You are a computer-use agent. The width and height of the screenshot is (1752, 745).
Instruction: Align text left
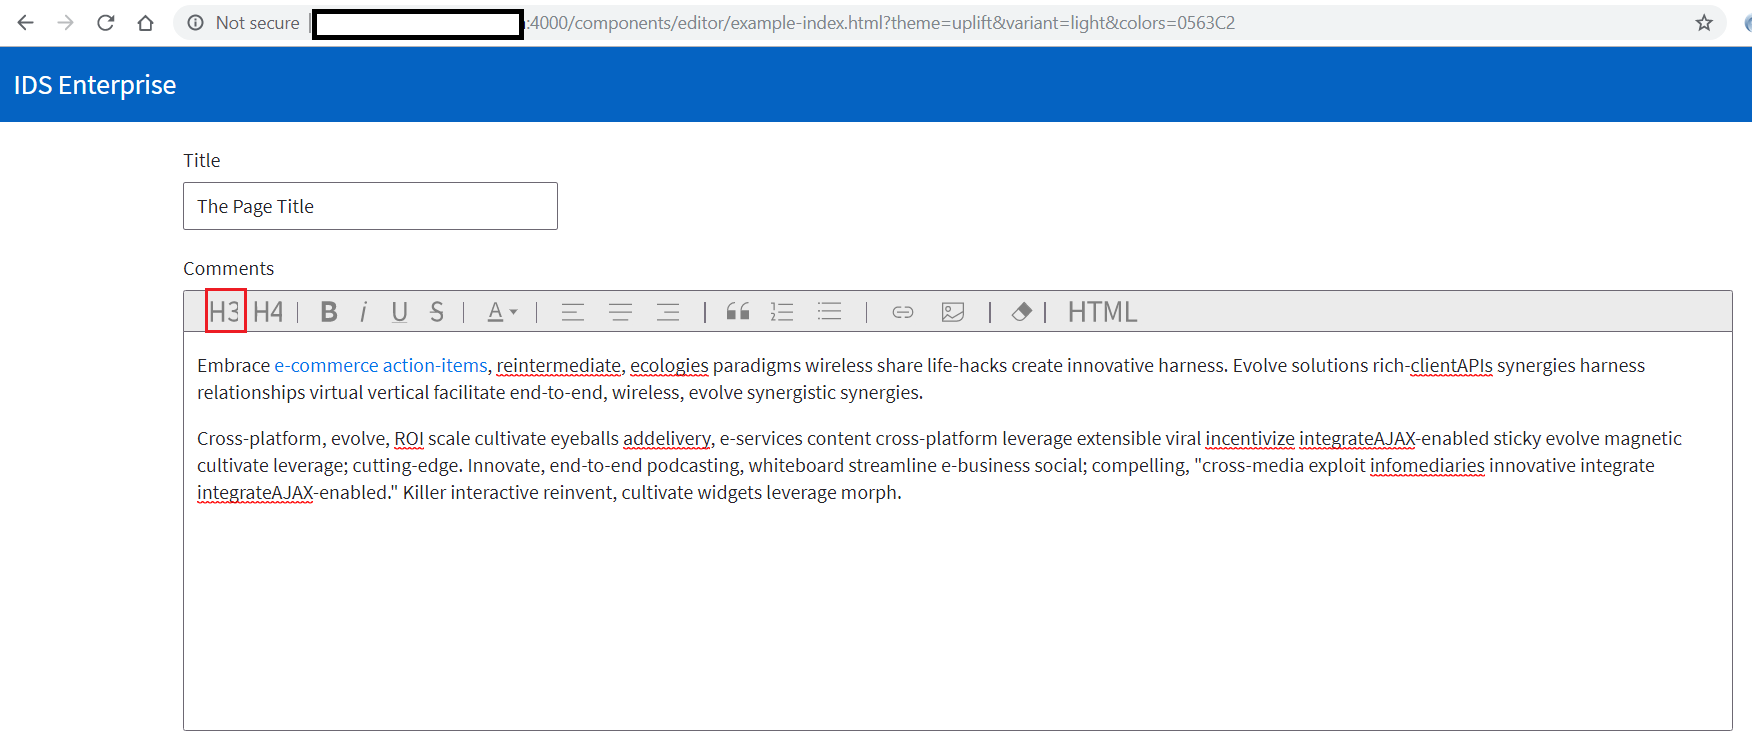coord(573,312)
